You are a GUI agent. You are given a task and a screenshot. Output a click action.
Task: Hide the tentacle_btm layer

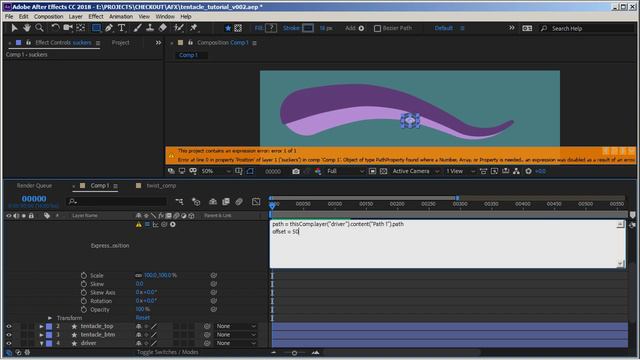point(9,335)
